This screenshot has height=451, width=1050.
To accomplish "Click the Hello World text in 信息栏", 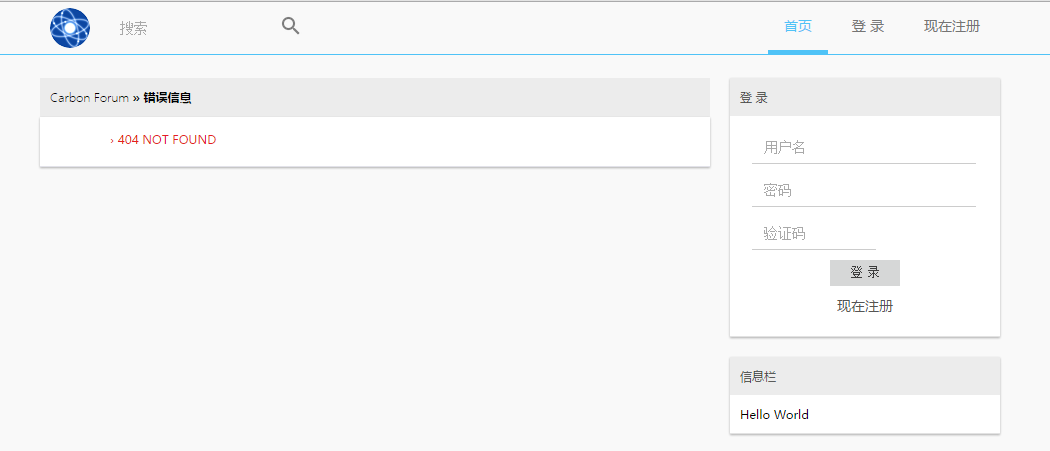I will pyautogui.click(x=774, y=415).
